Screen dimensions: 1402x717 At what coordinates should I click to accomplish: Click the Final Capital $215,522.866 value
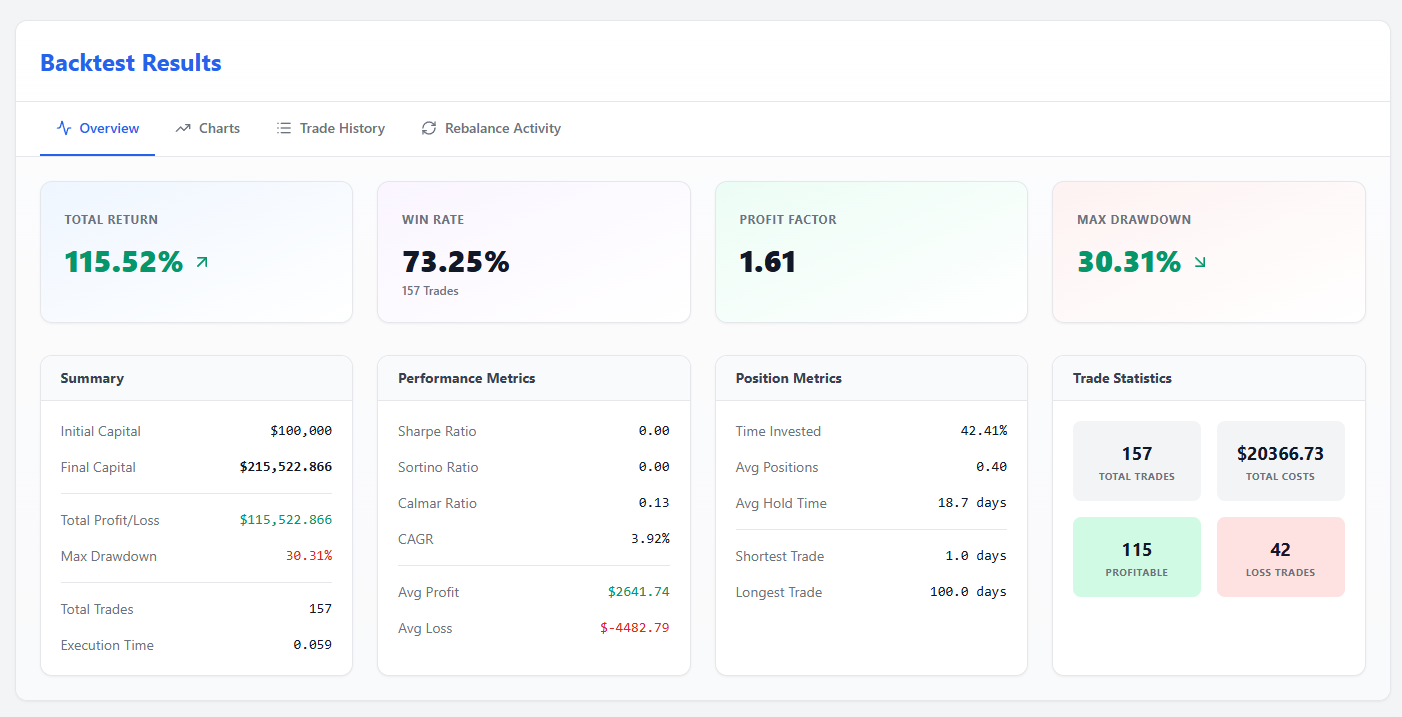click(286, 467)
